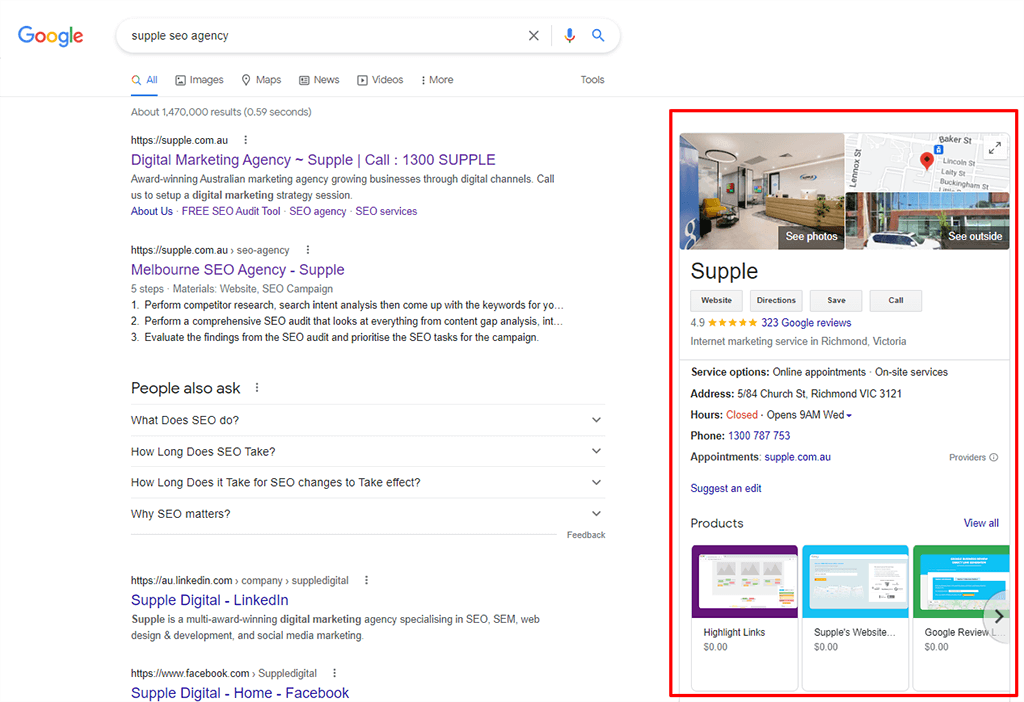
Task: Expand the question 'What Does SEO do?'
Action: pyautogui.click(x=368, y=420)
